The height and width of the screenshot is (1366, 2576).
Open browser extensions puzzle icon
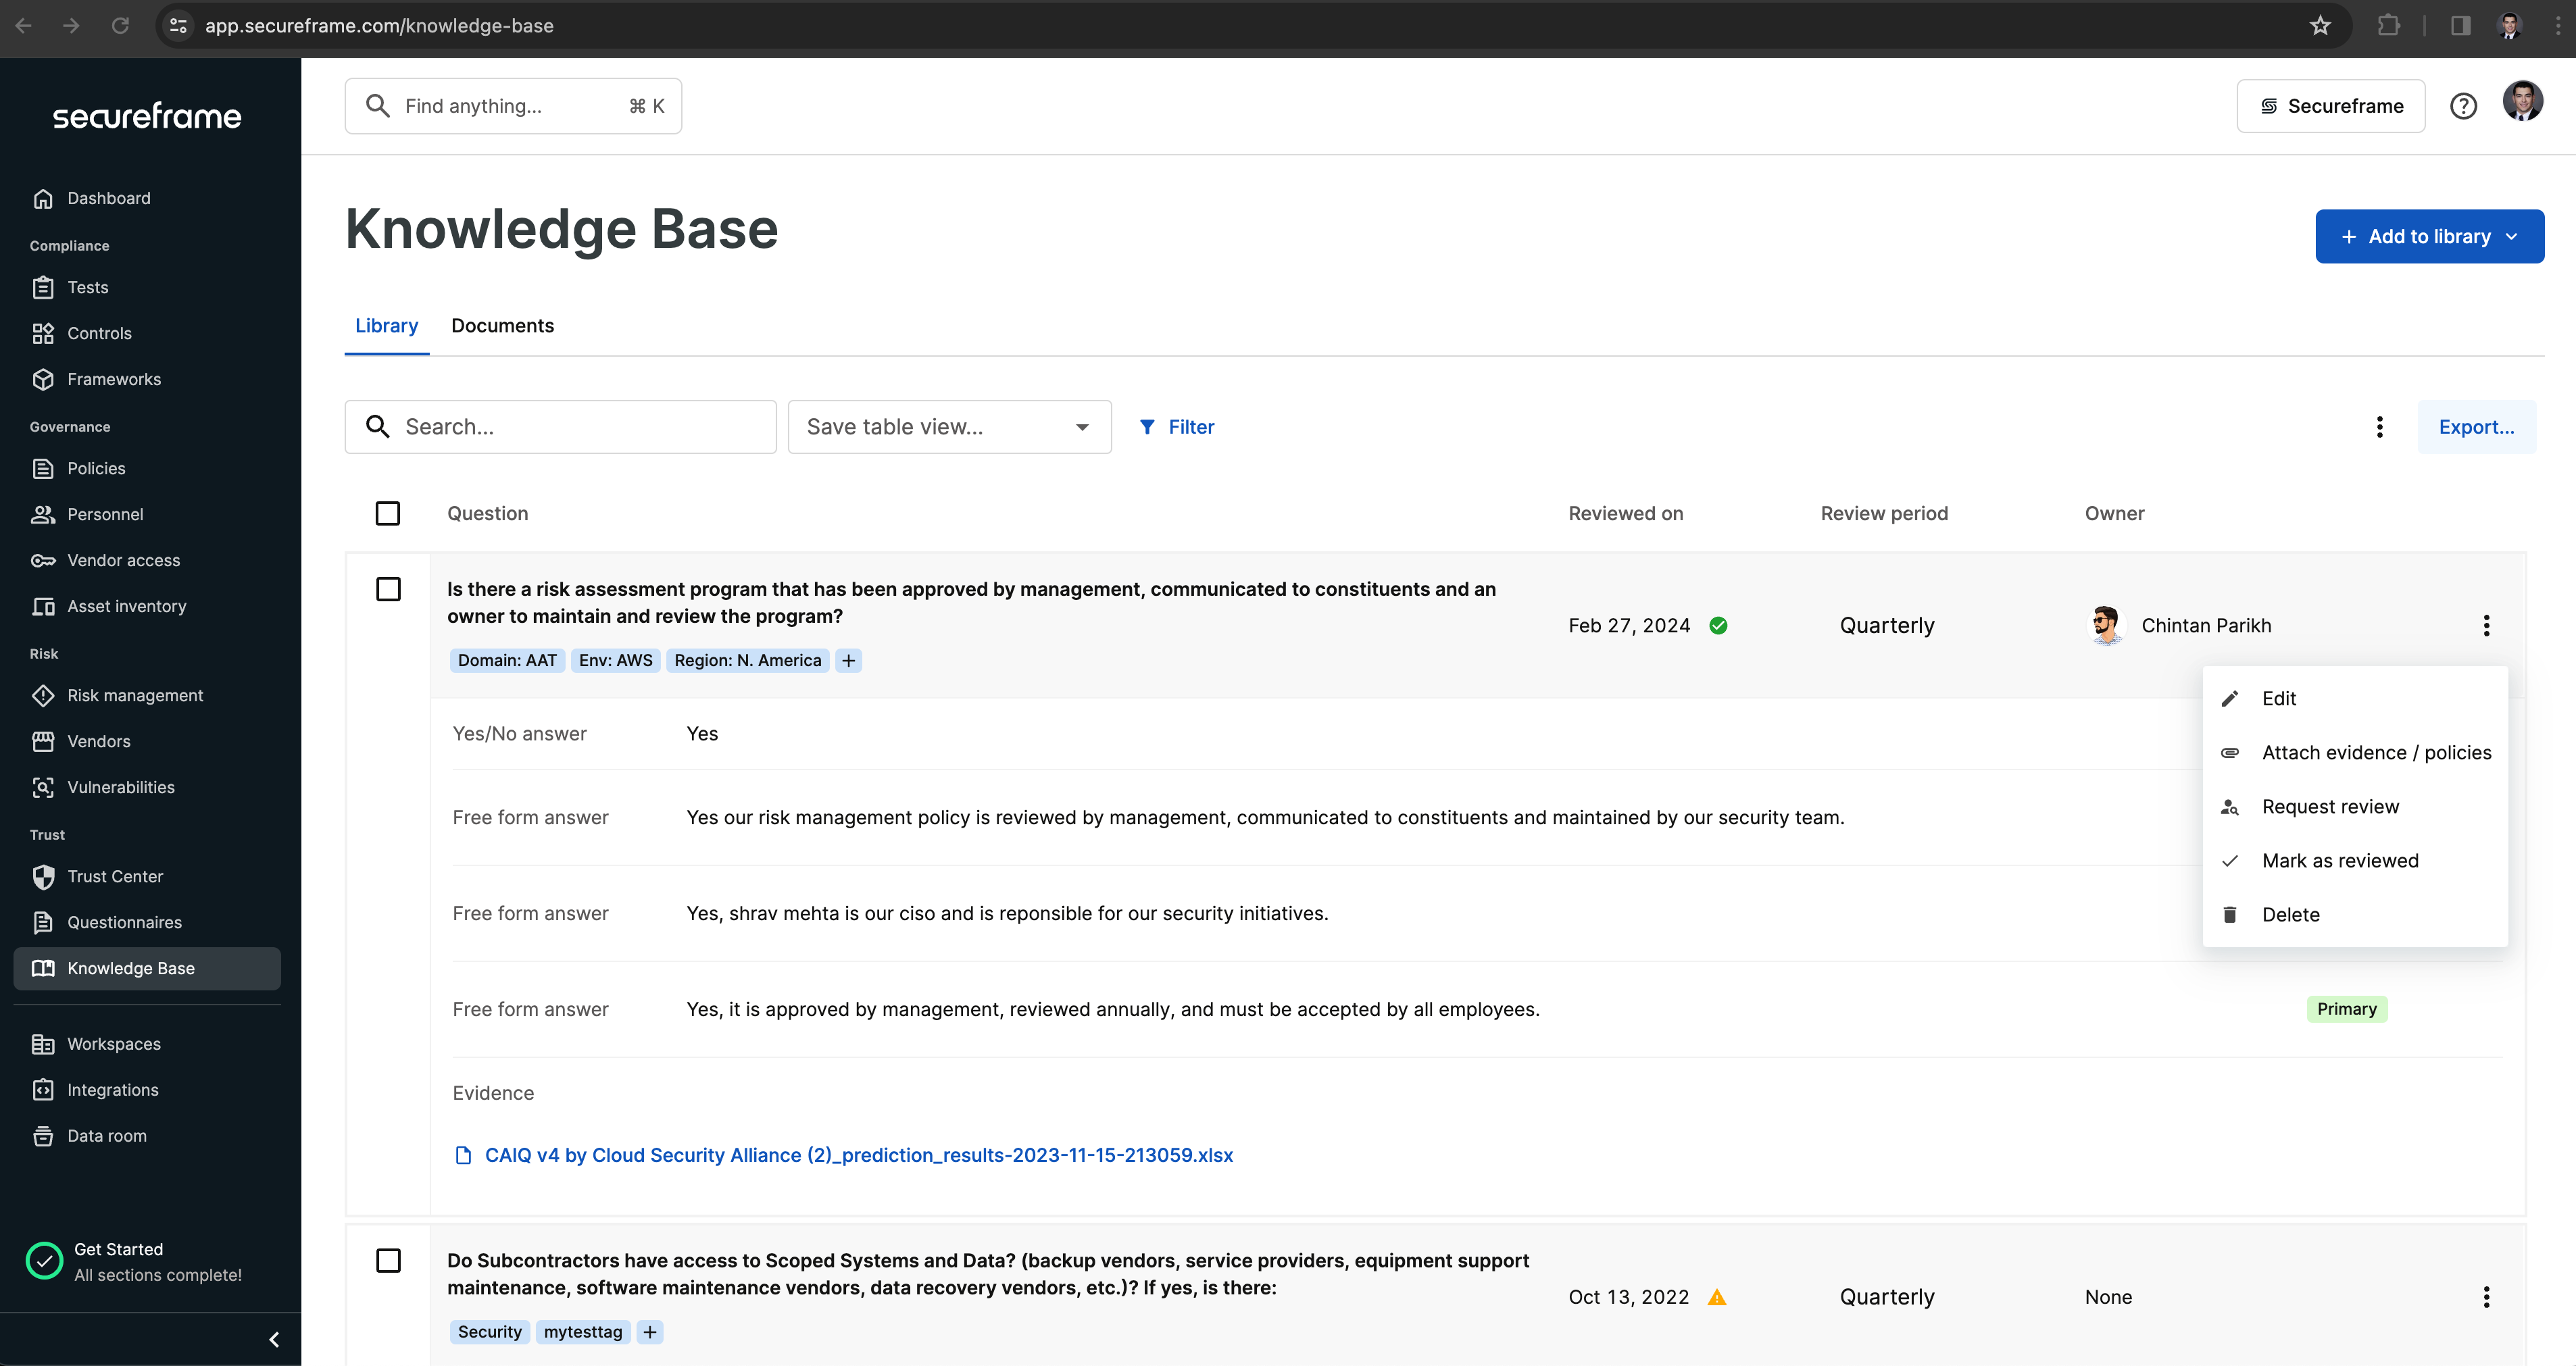[x=2388, y=26]
